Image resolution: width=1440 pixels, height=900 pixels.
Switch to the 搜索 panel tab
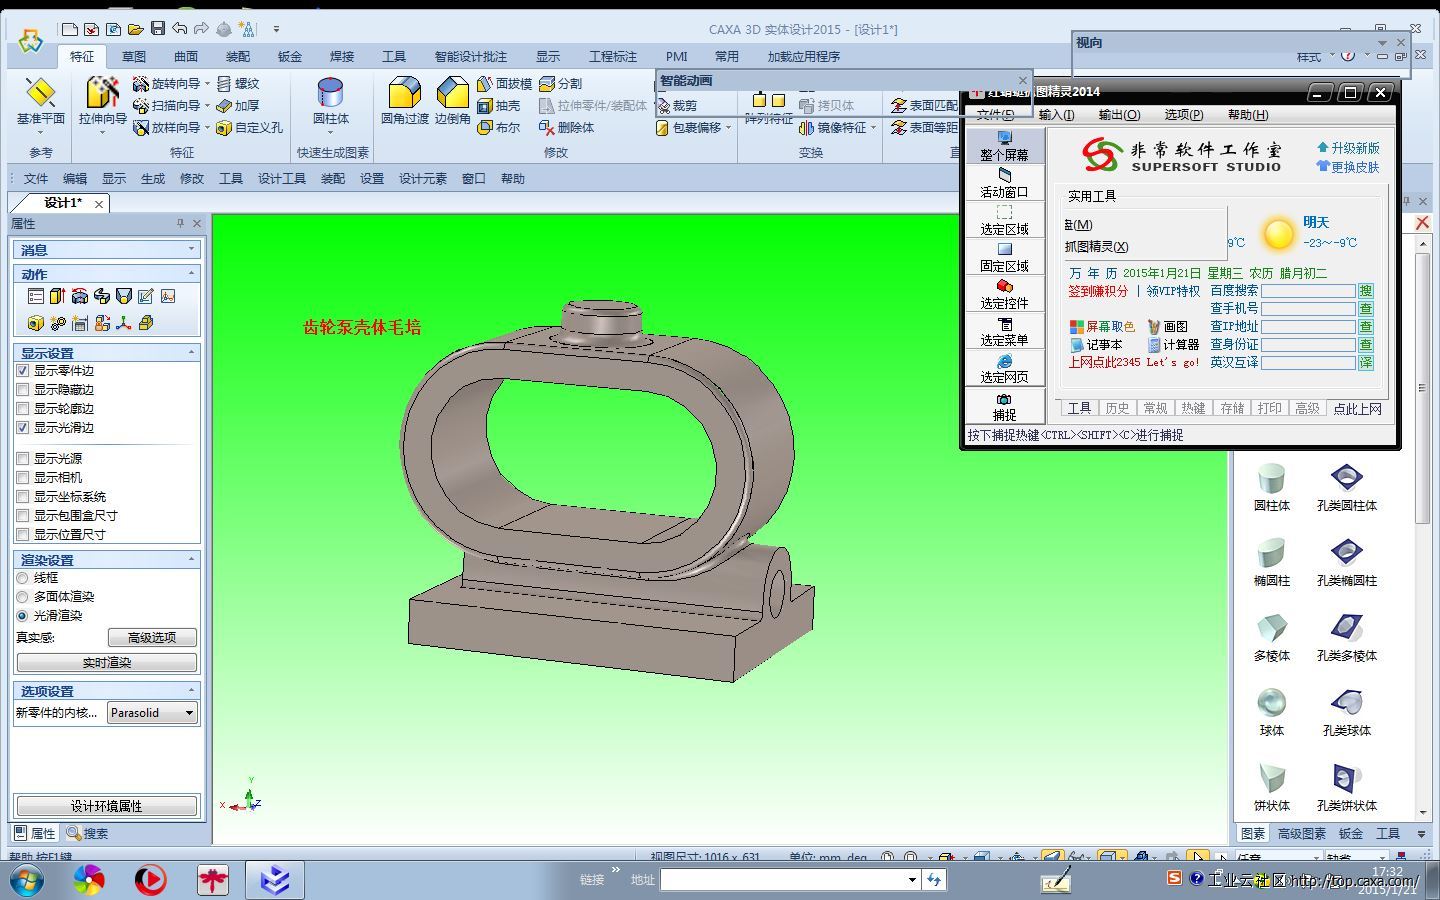click(87, 834)
